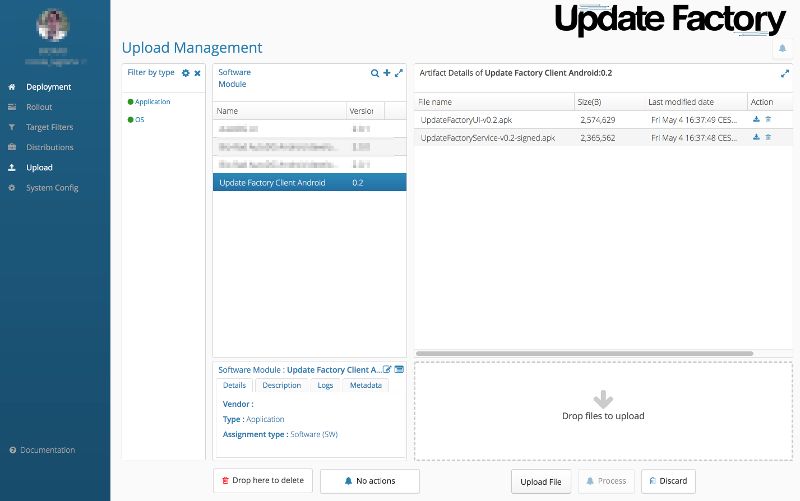The height and width of the screenshot is (501, 800).
Task: Click artifact table horizontal scrollbar
Action: (x=585, y=353)
